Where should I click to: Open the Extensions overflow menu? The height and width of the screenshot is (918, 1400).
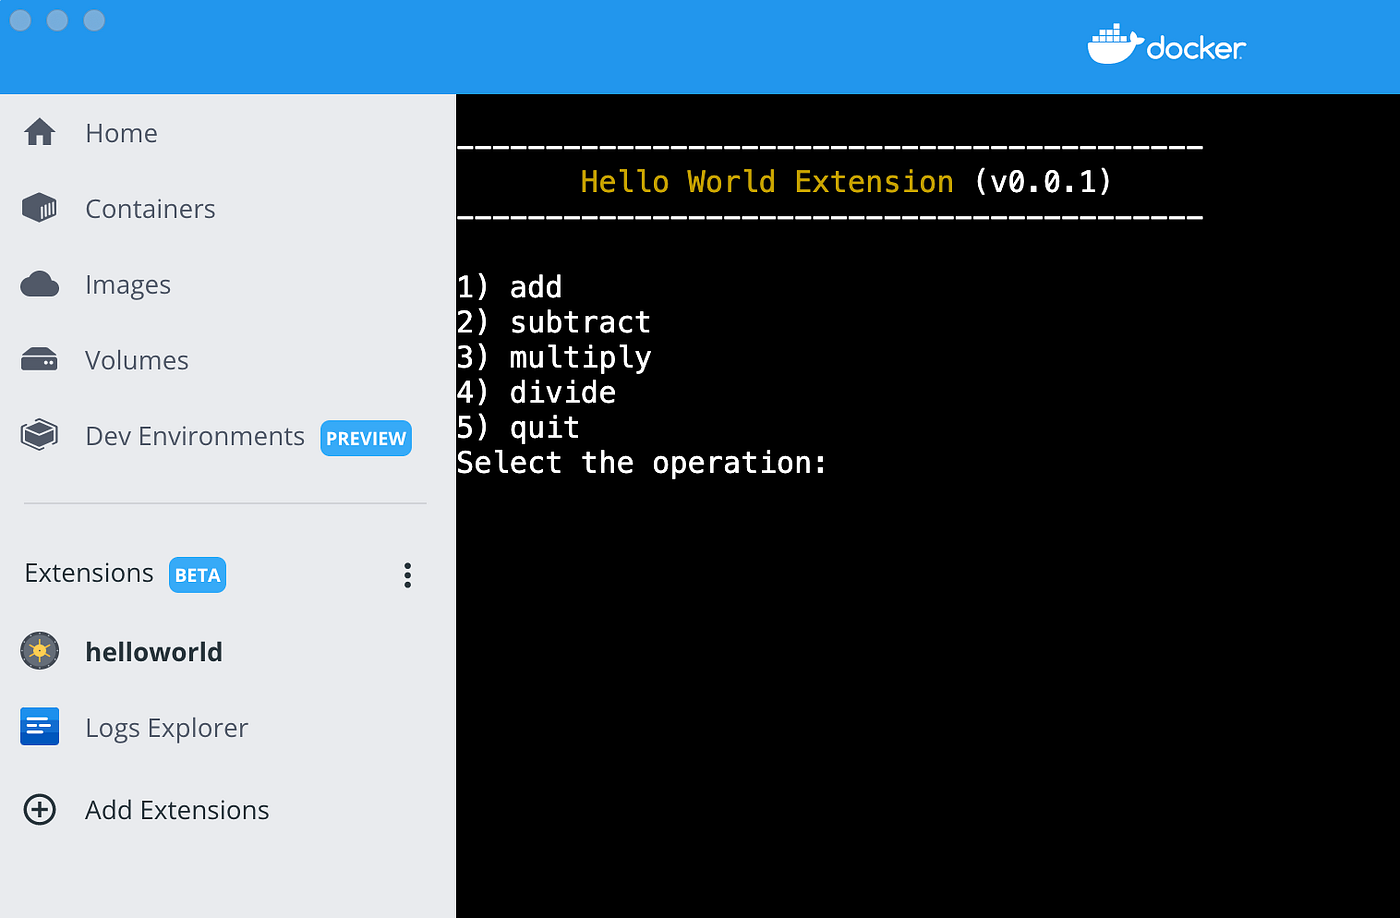tap(407, 575)
